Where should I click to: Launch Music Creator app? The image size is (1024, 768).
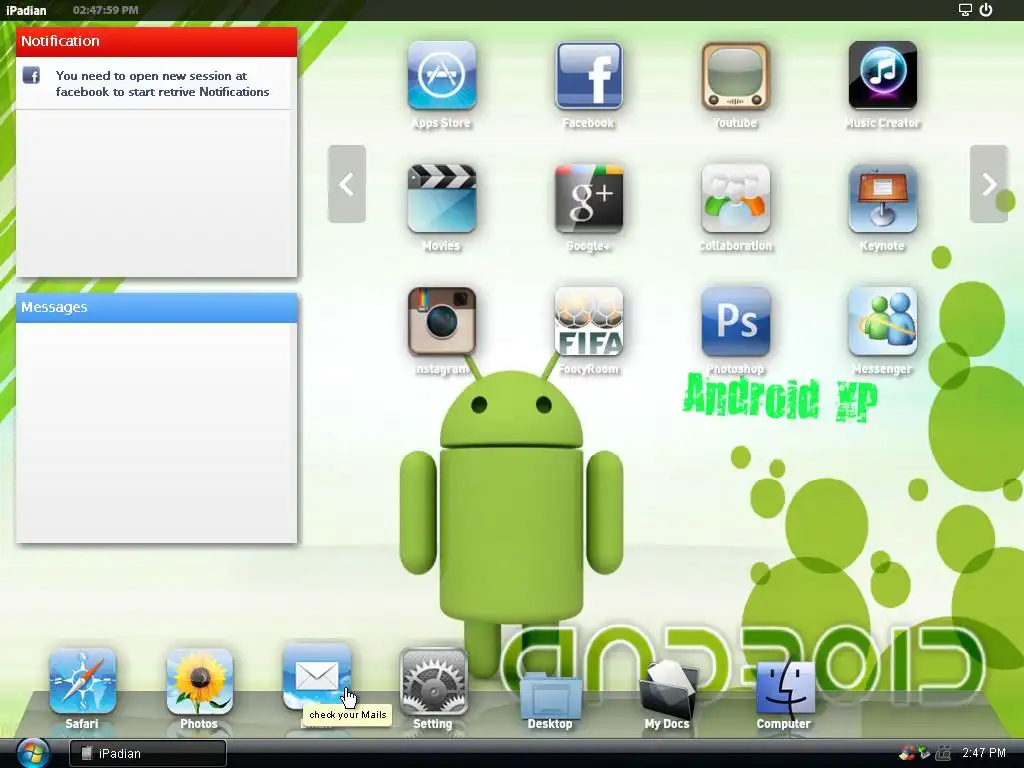tap(882, 75)
